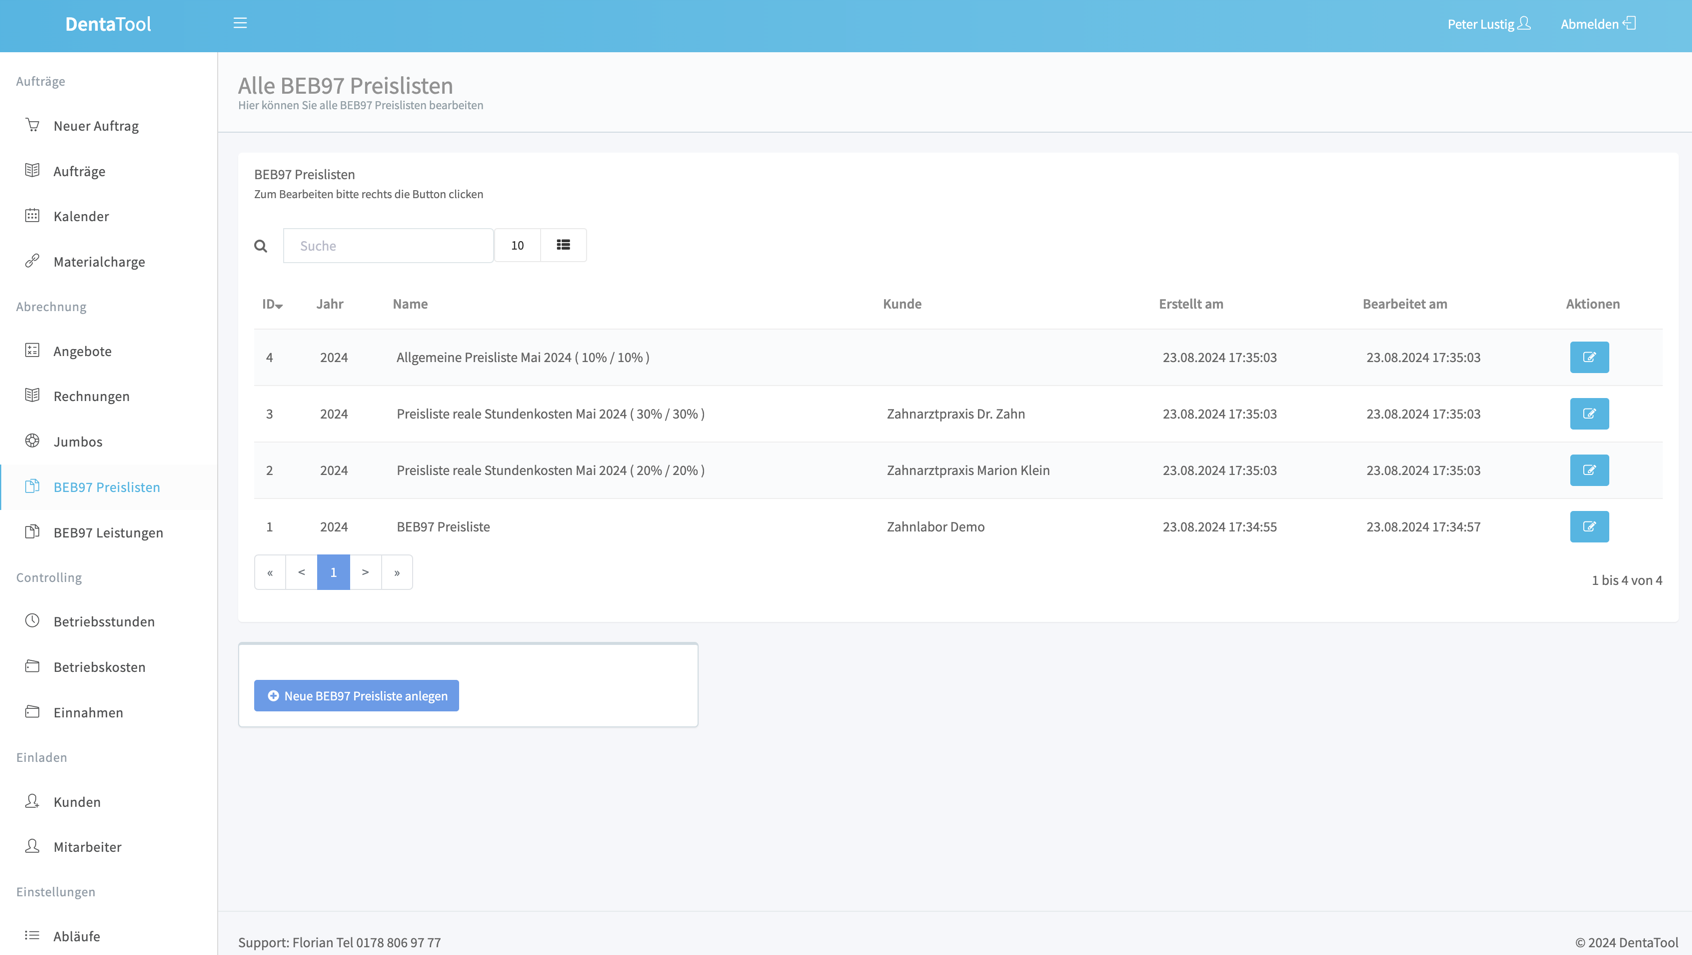Click Neue BEB97 Preisliste anlegen button
1692x955 pixels.
point(356,696)
